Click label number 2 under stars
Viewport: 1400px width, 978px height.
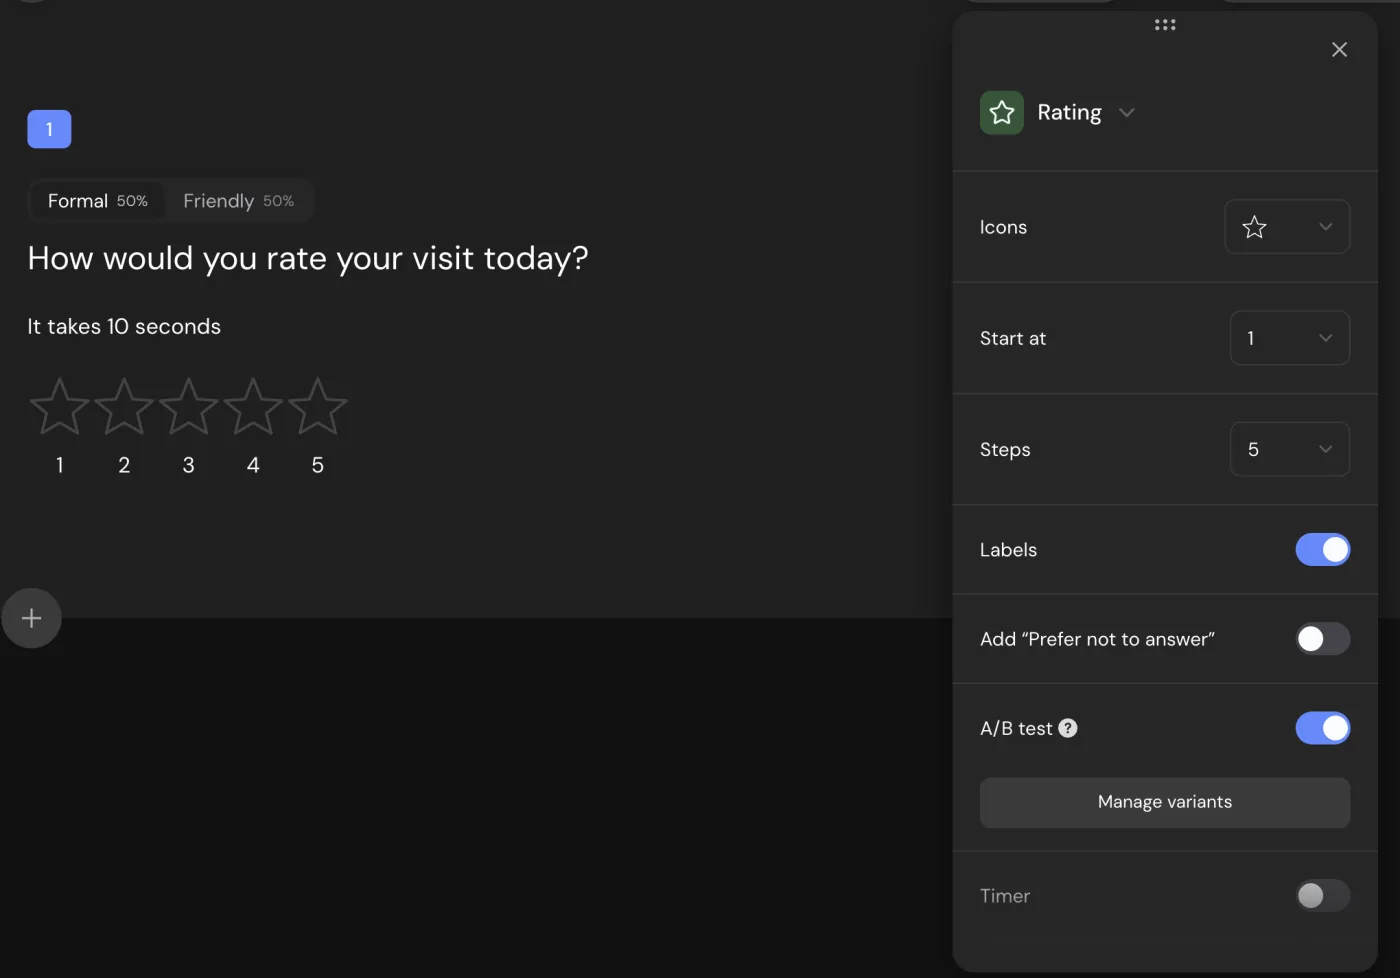pos(124,465)
